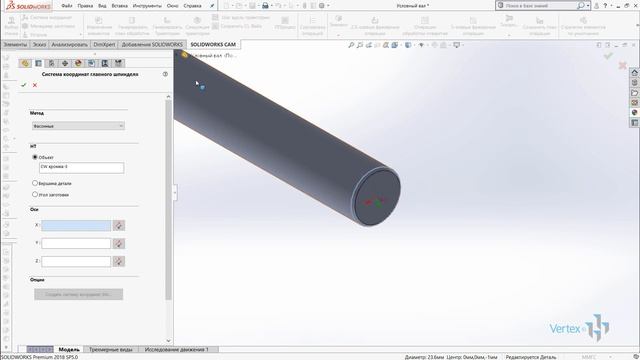640x360 pixels.
Task: Open the Справка menu
Action: click(x=192, y=6)
